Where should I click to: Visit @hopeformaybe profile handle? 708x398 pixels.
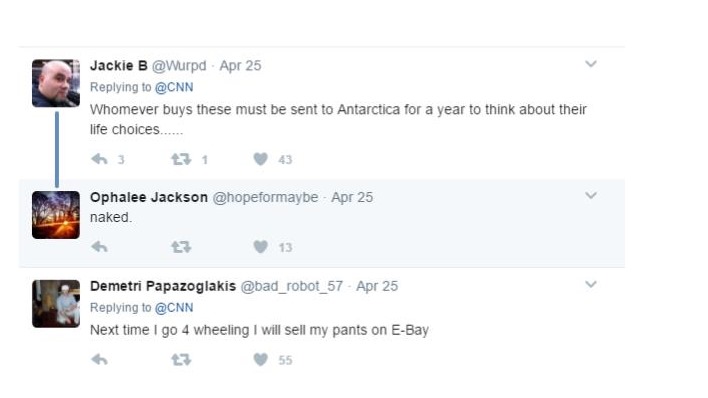265,197
